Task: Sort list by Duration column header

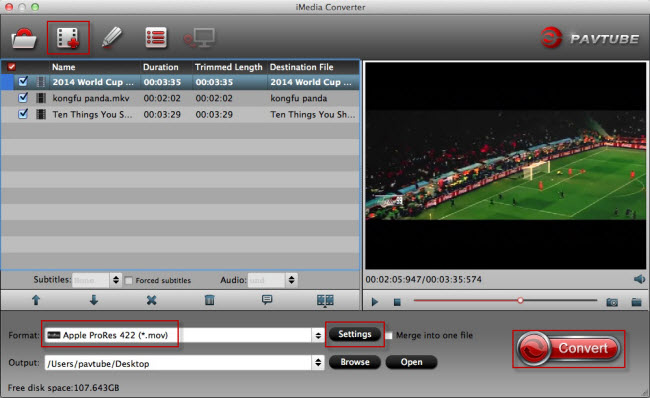Action: point(160,67)
